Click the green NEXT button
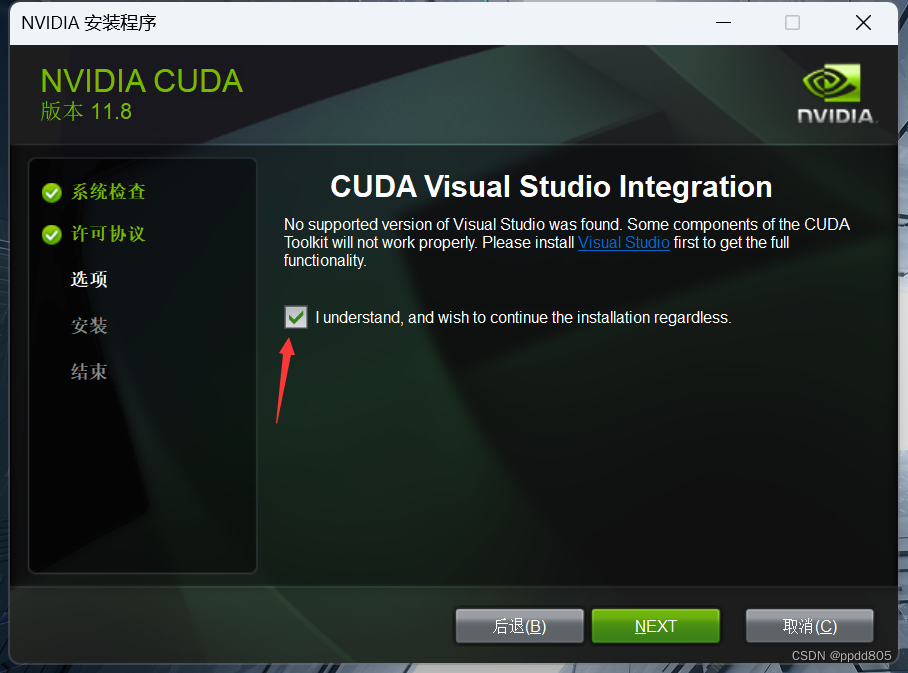 tap(656, 626)
